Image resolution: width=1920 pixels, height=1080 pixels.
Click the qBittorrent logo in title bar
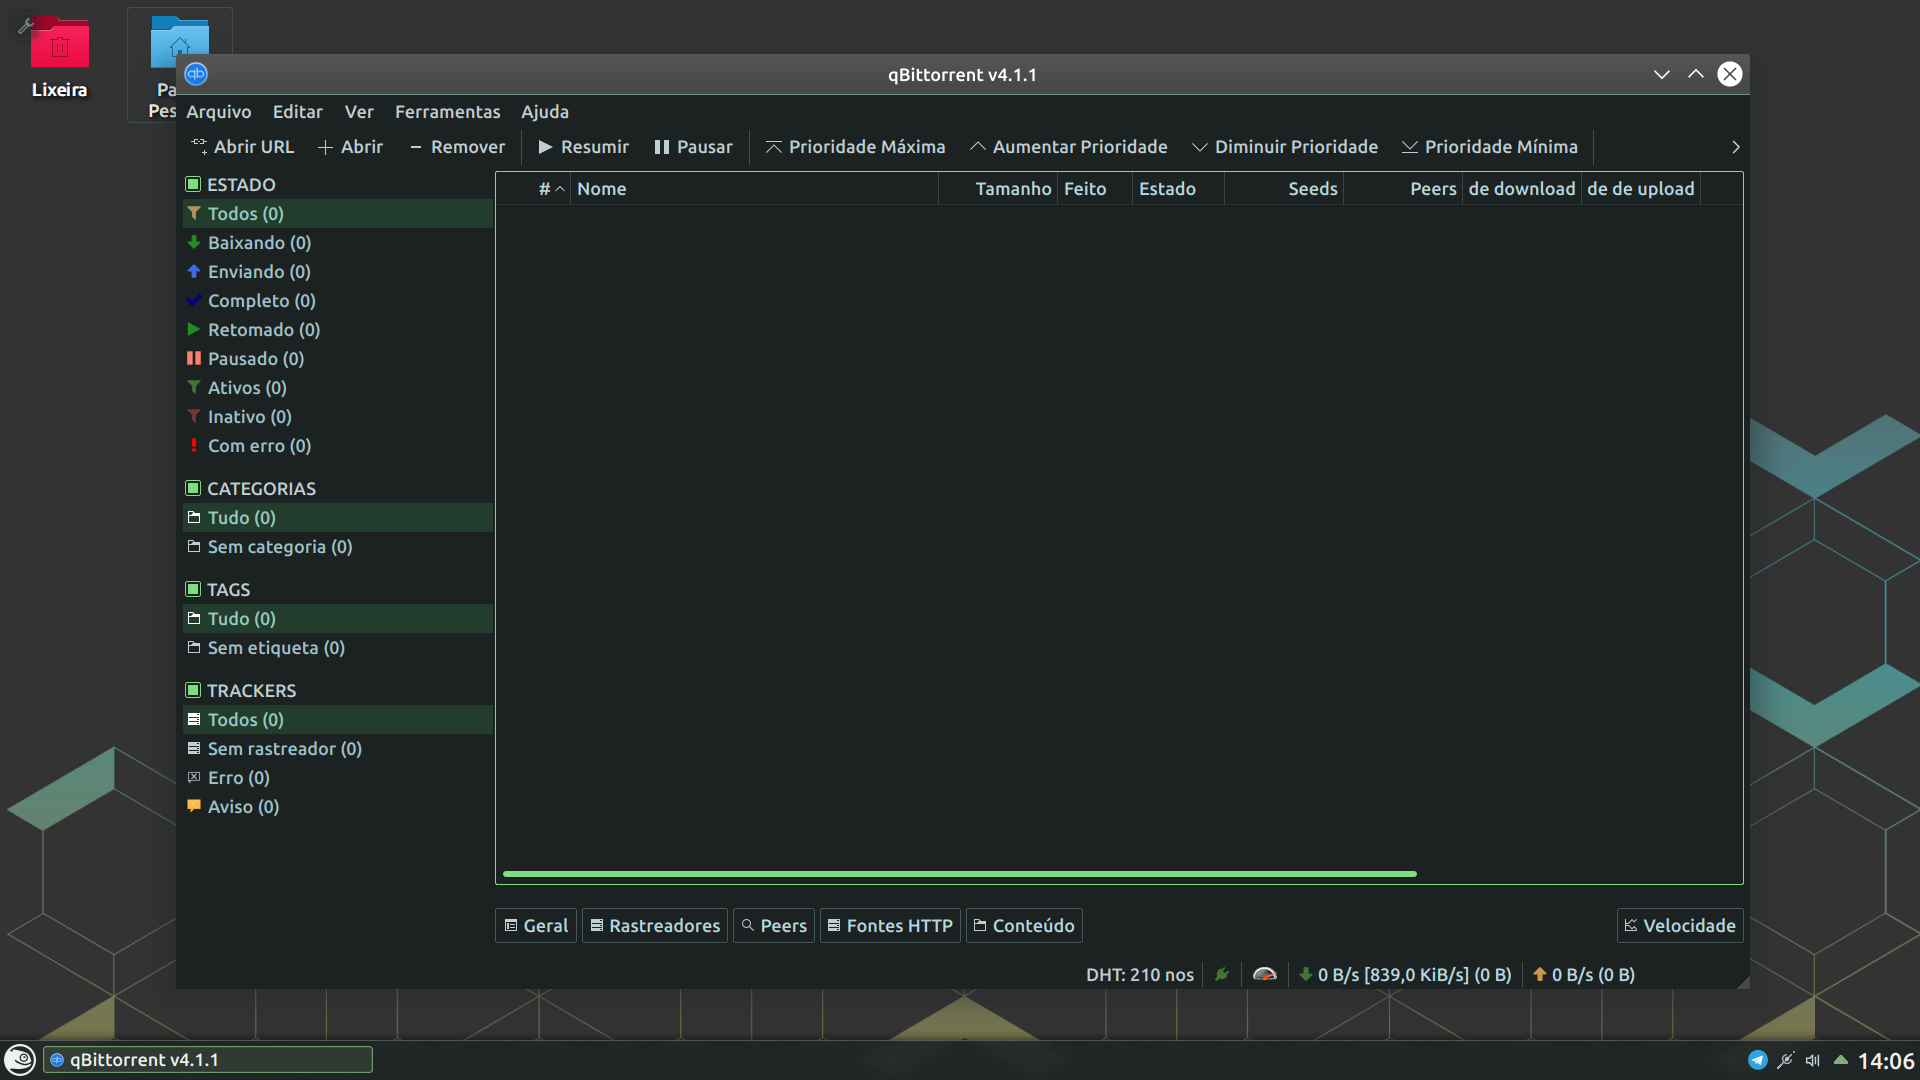[196, 74]
